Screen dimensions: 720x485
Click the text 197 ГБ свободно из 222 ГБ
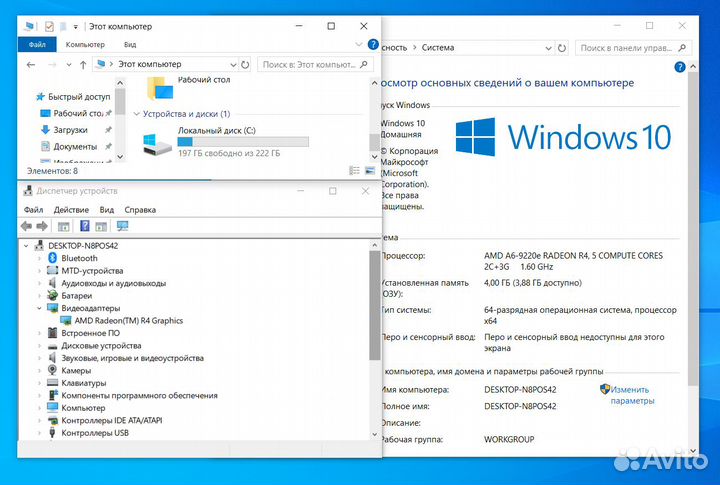point(229,153)
